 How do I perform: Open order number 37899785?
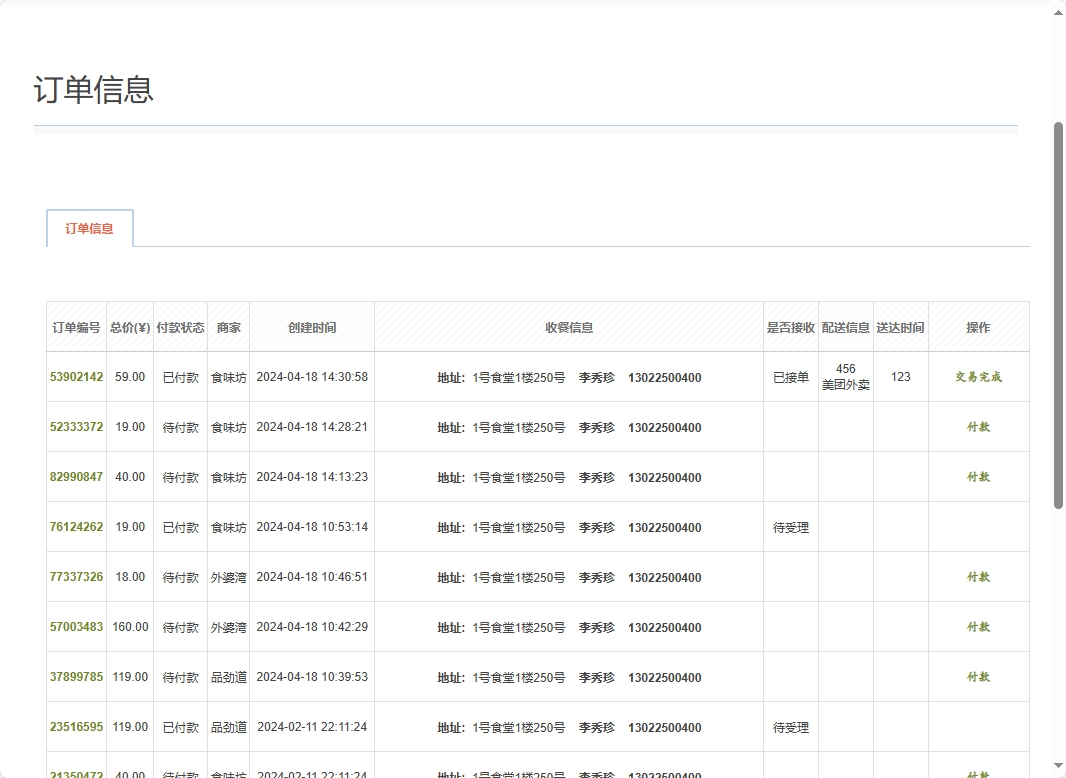(x=76, y=677)
